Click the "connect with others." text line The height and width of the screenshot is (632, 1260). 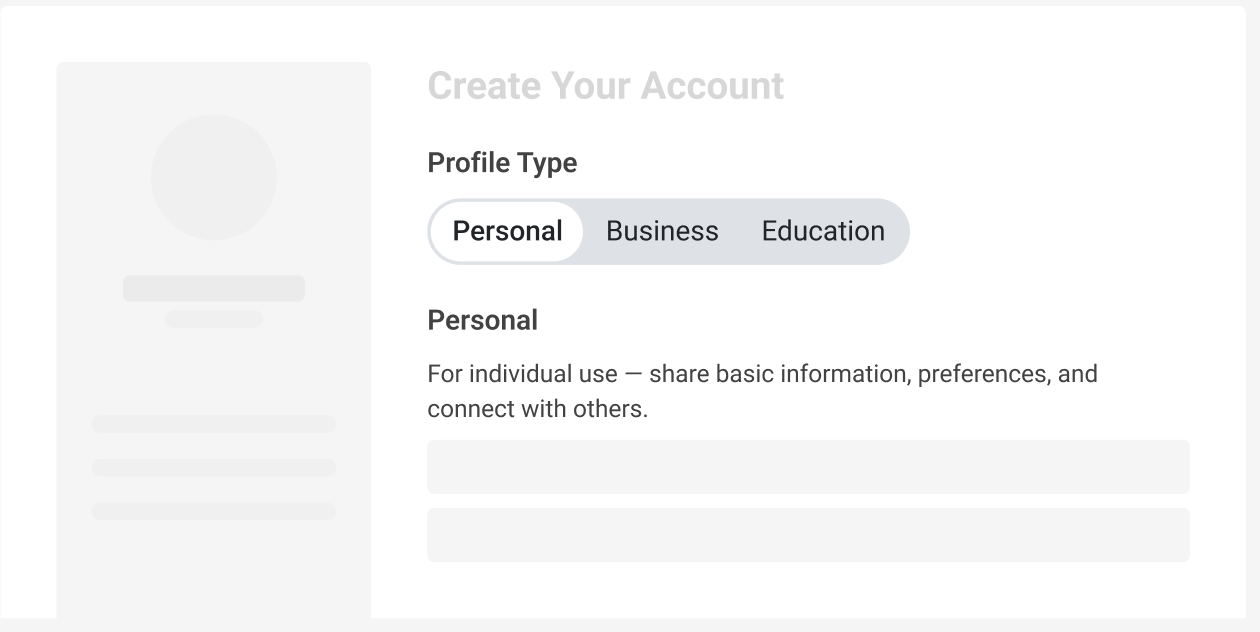click(537, 410)
